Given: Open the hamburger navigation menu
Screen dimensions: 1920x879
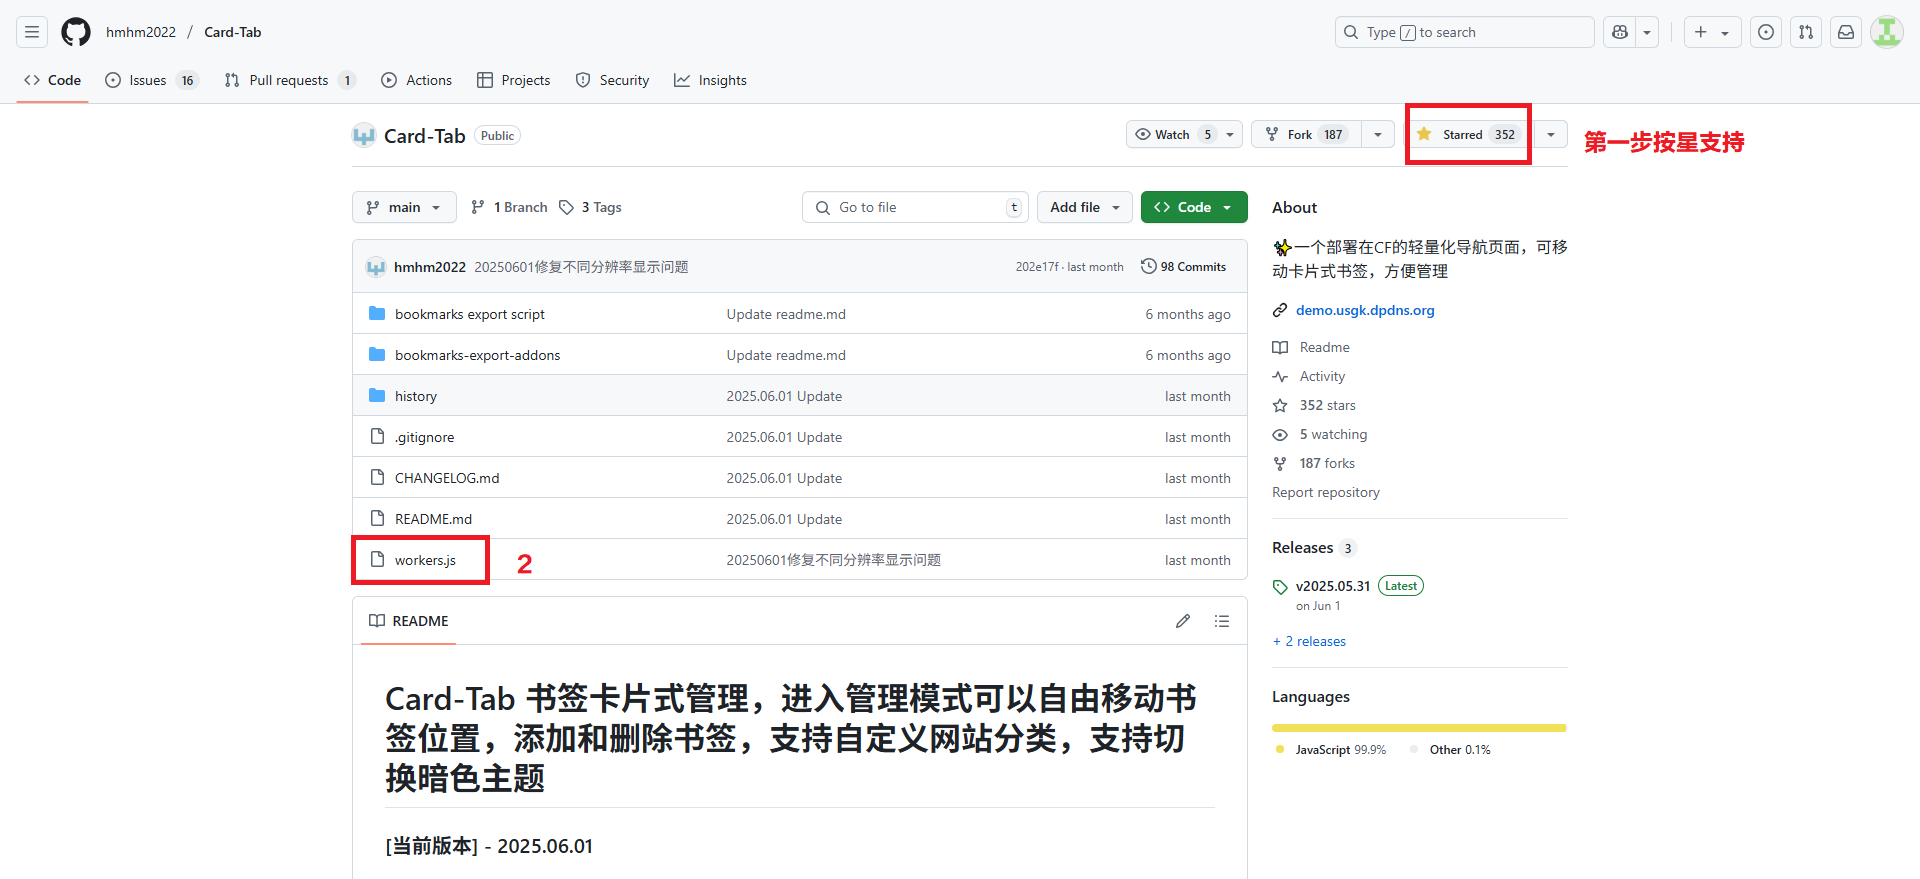Looking at the screenshot, I should pyautogui.click(x=32, y=32).
